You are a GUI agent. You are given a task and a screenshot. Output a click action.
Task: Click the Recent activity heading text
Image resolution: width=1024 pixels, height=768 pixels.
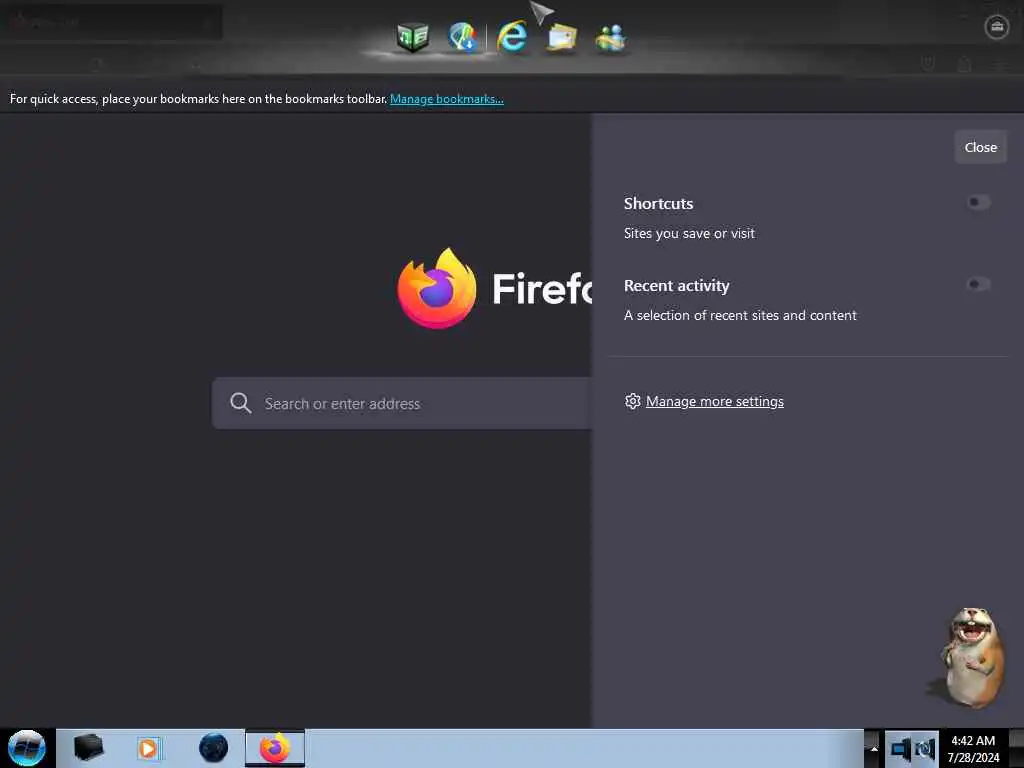click(x=677, y=285)
